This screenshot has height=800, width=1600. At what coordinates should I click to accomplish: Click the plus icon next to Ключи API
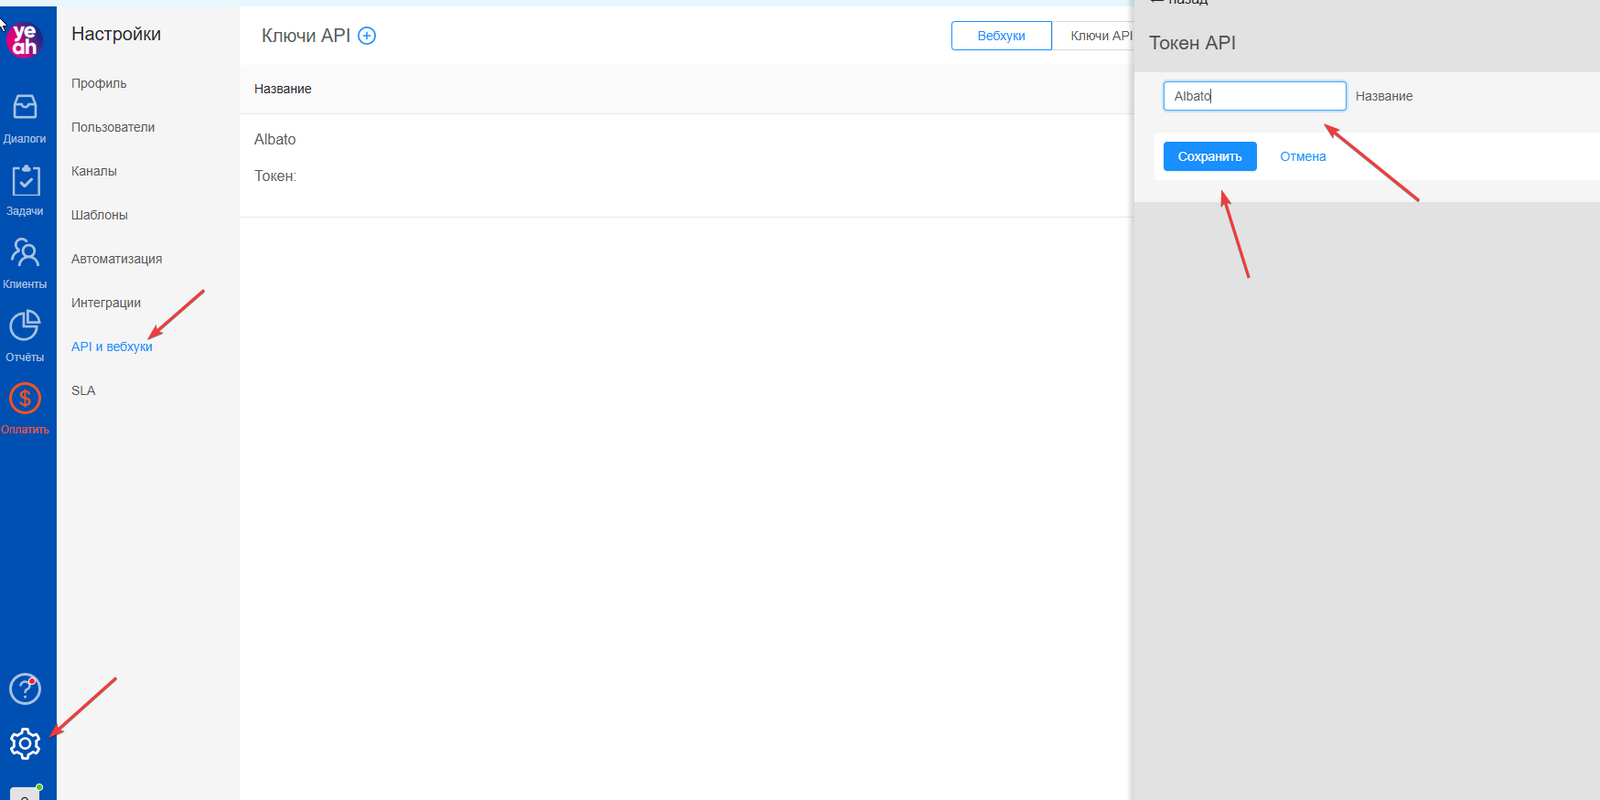tap(367, 36)
